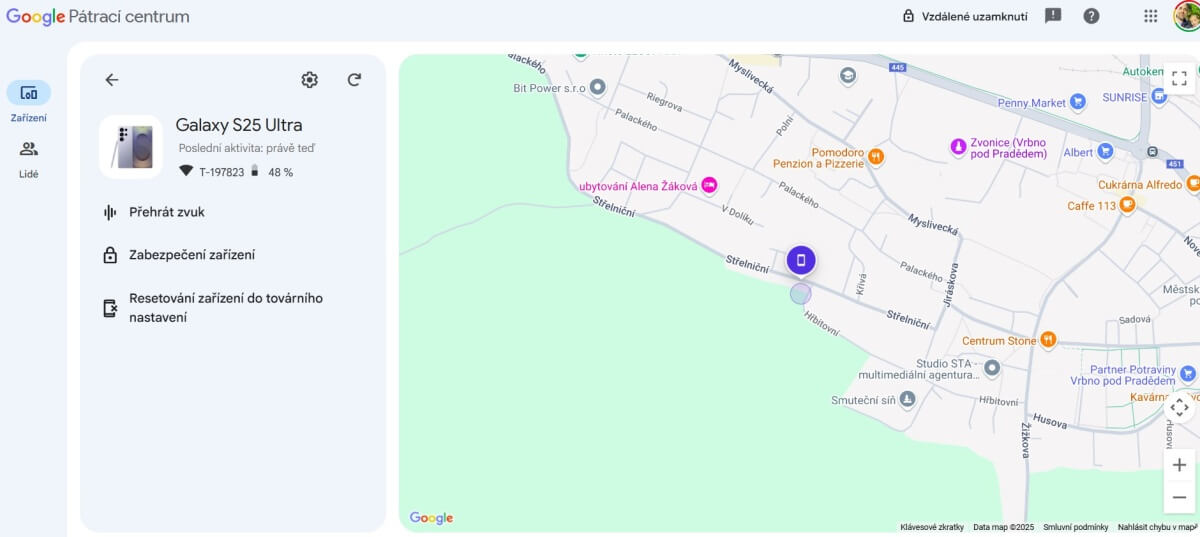Select the SUNRISE shop marker

1159,97
